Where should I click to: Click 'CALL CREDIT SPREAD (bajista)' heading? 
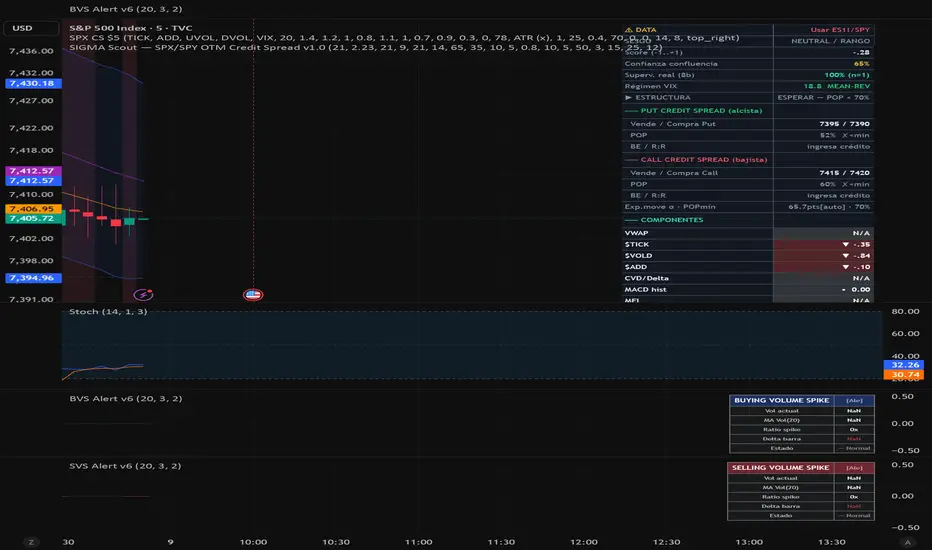tap(704, 159)
